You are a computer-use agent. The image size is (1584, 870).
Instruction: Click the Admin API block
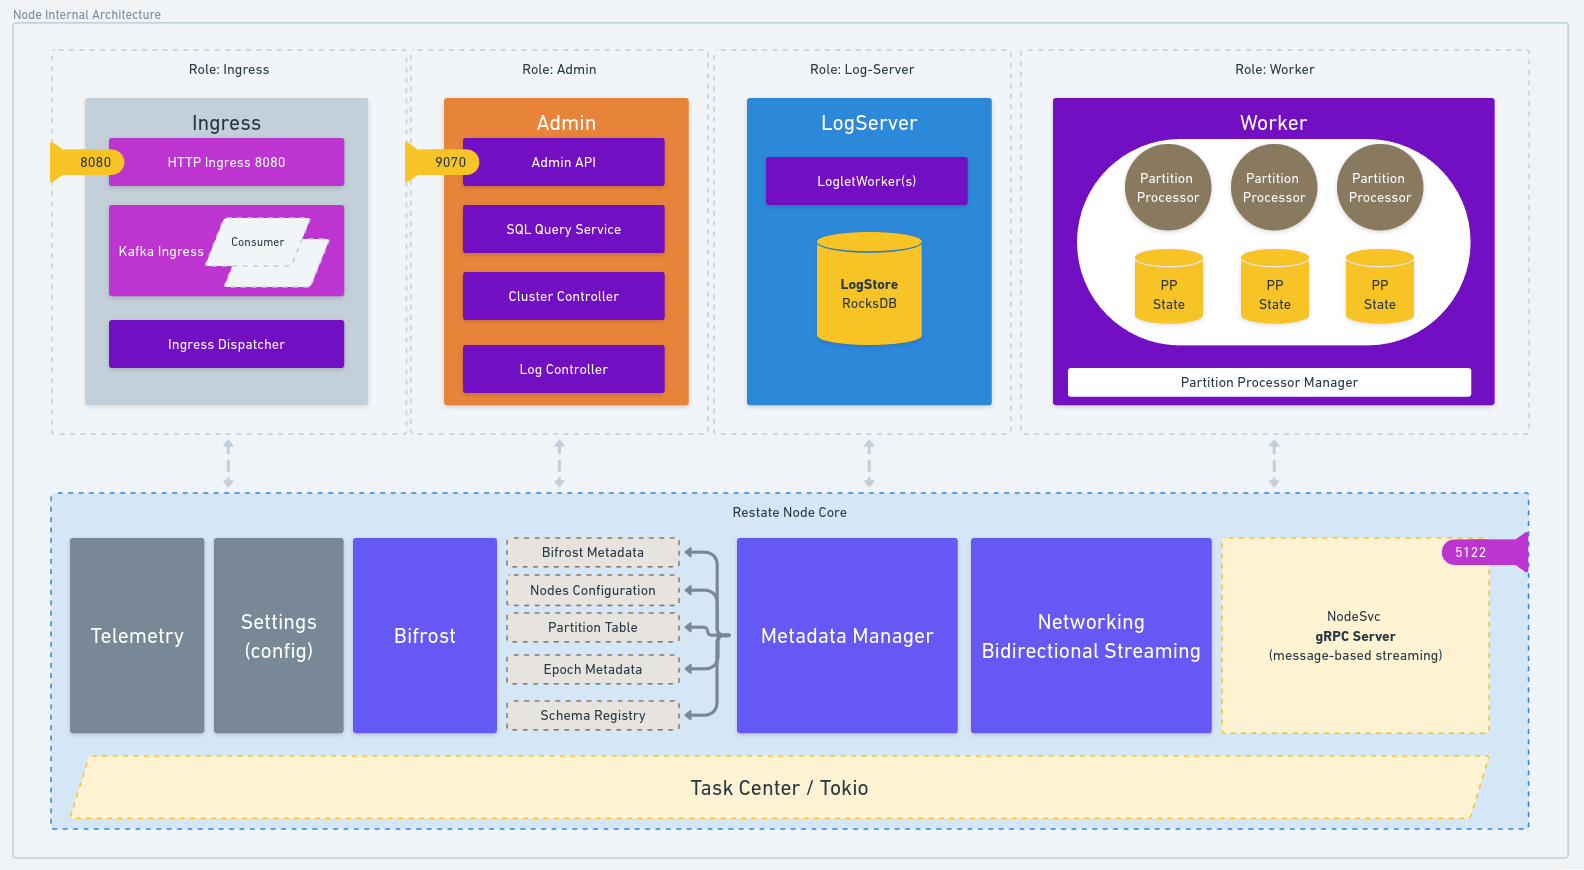pyautogui.click(x=564, y=162)
